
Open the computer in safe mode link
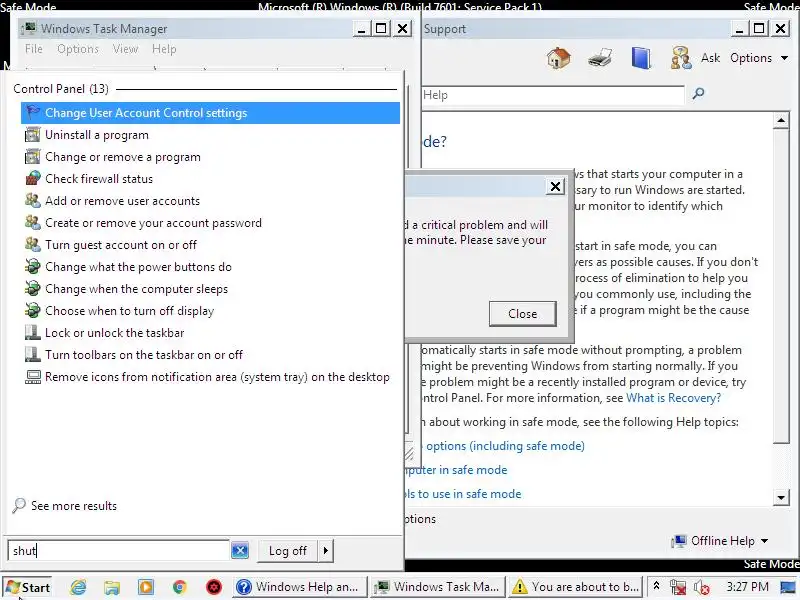(x=456, y=470)
